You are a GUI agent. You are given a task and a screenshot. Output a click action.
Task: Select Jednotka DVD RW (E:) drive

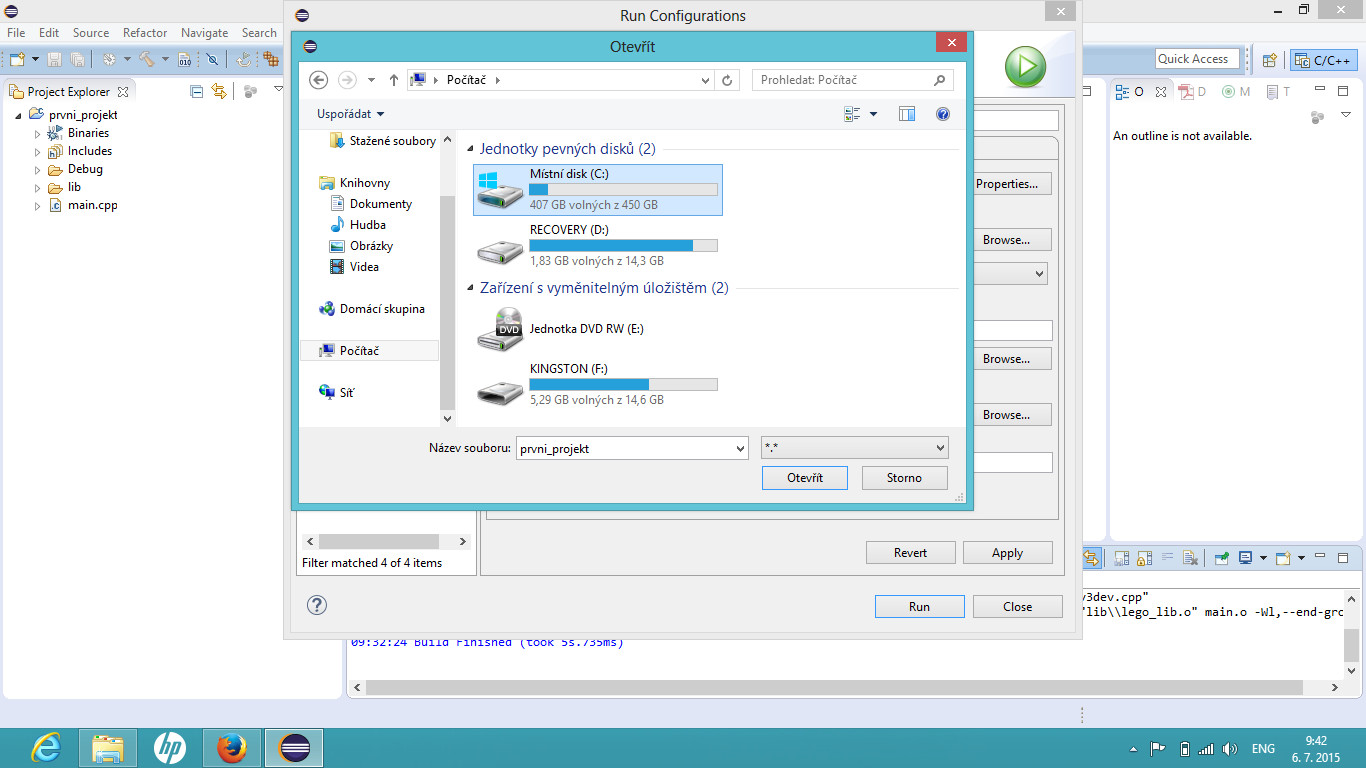tap(579, 329)
